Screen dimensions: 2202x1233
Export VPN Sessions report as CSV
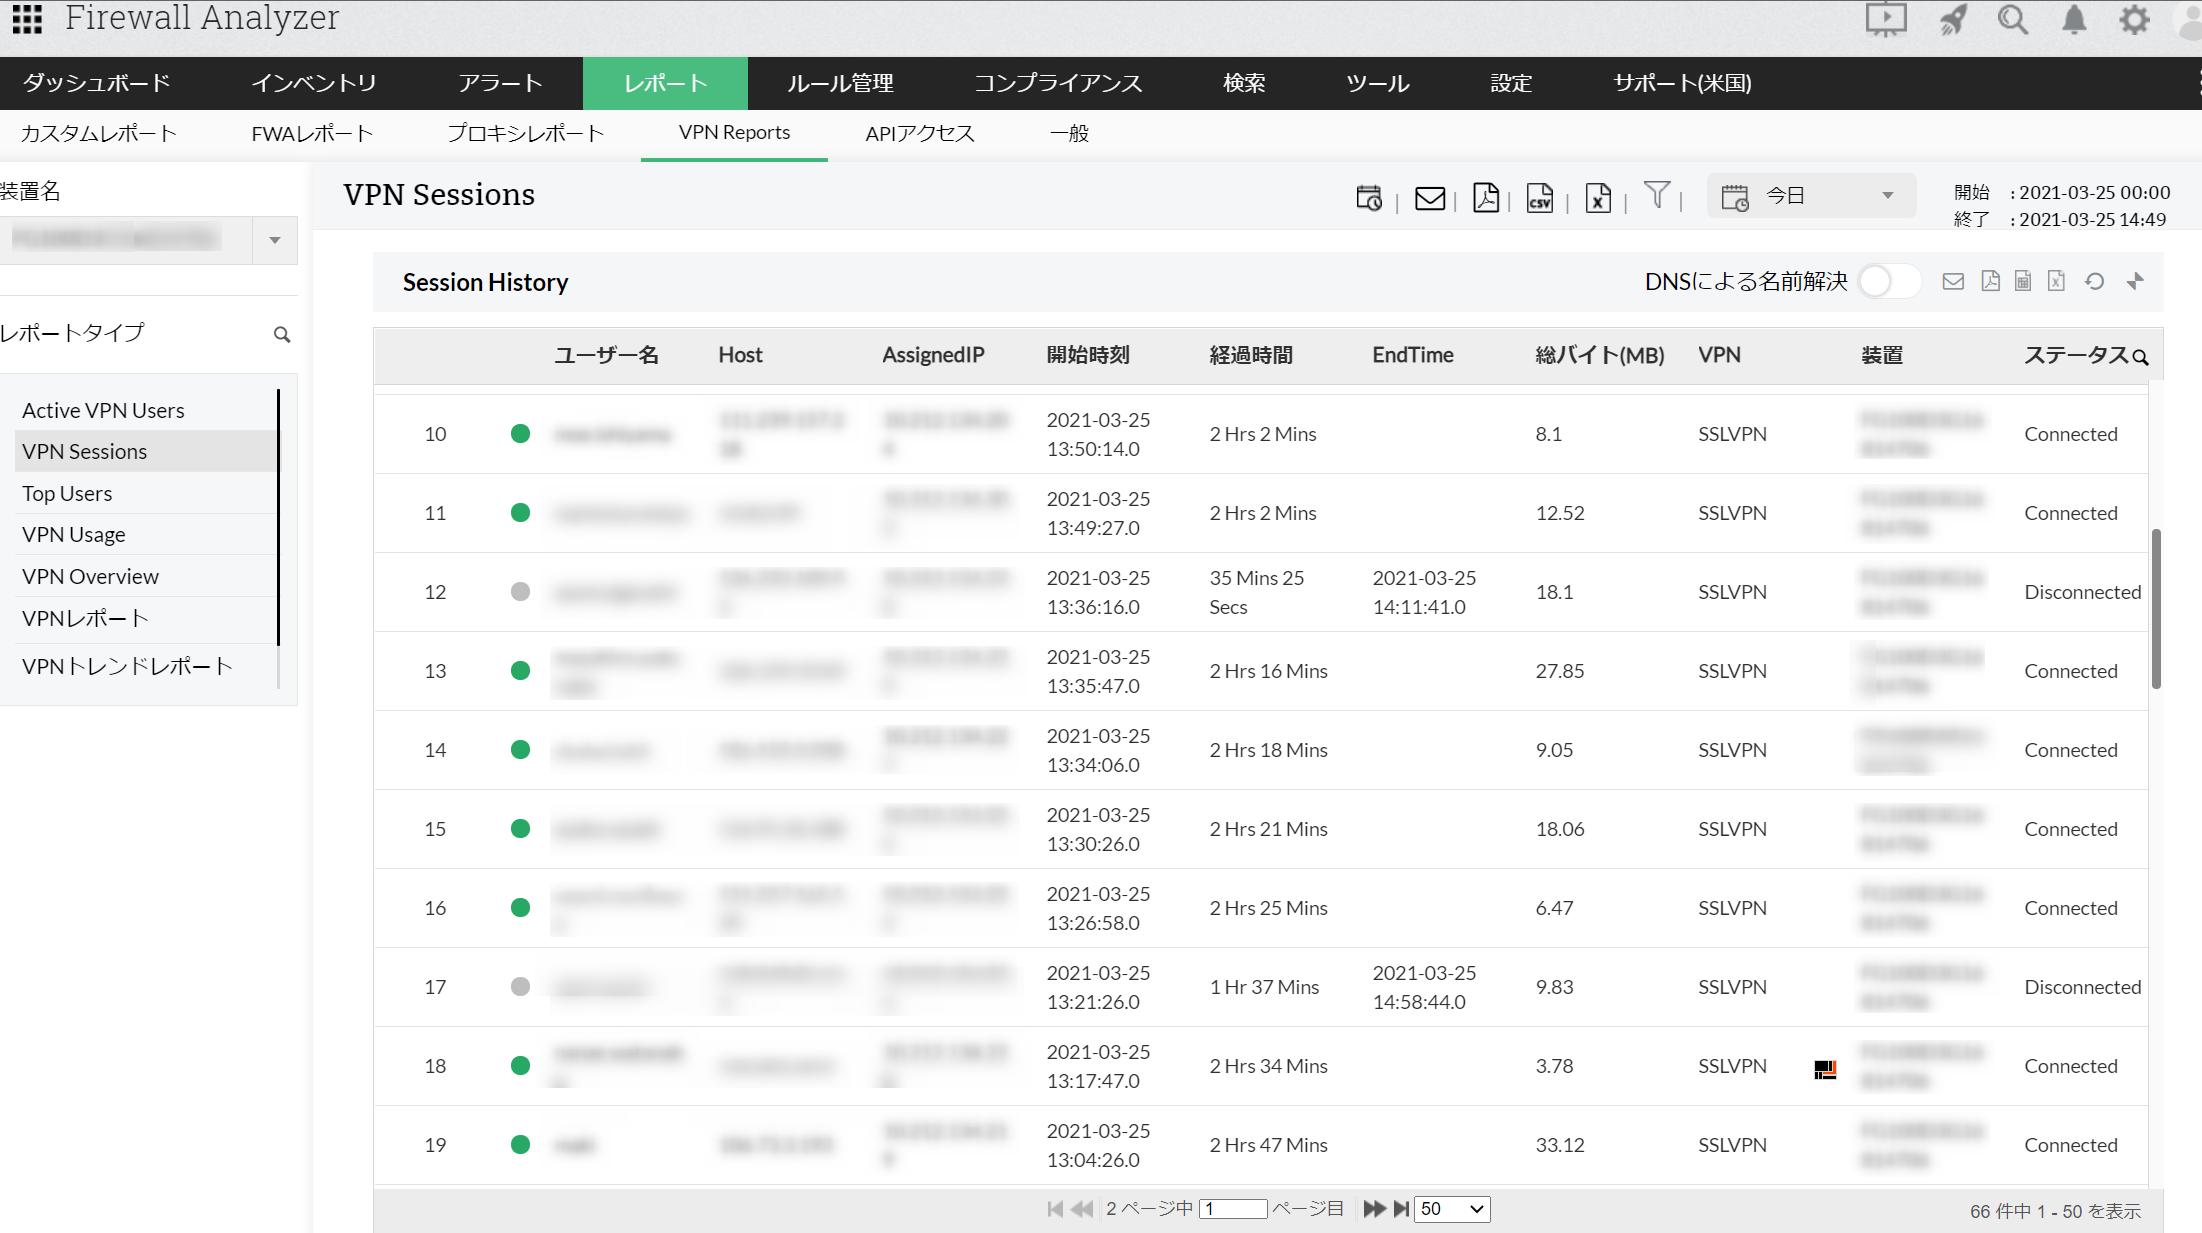(1540, 198)
